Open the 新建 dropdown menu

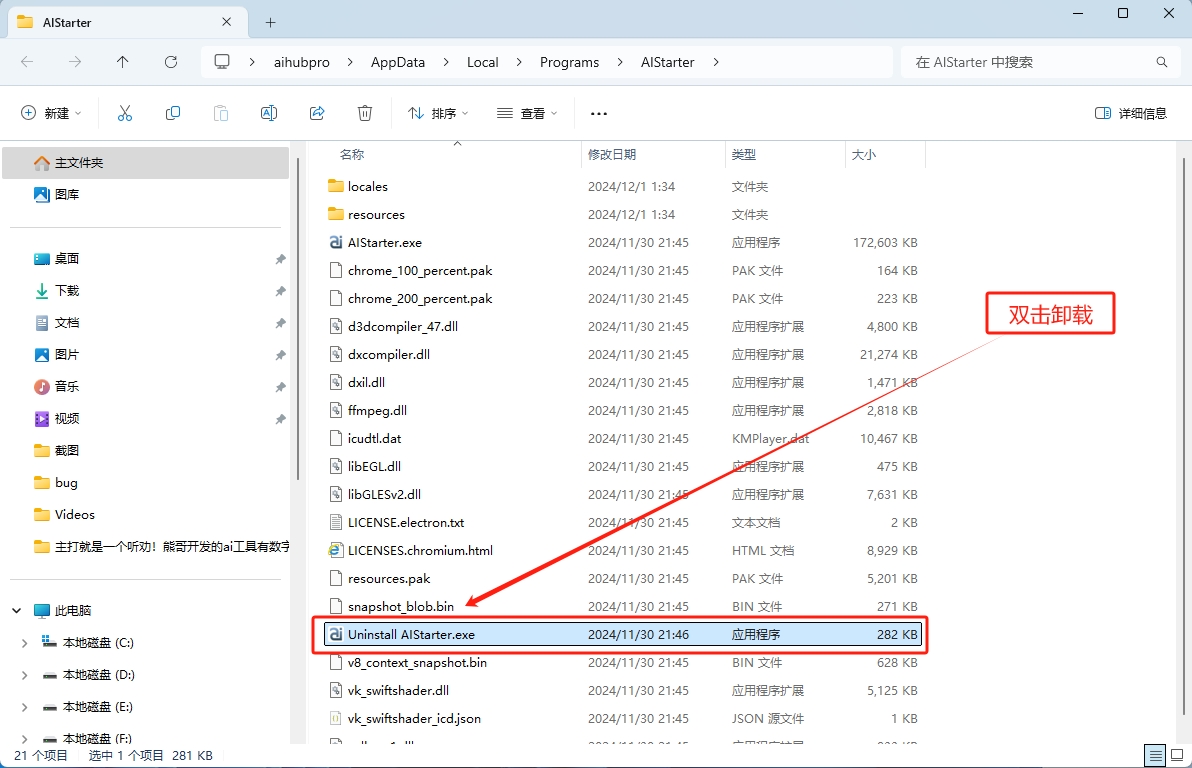(x=50, y=112)
